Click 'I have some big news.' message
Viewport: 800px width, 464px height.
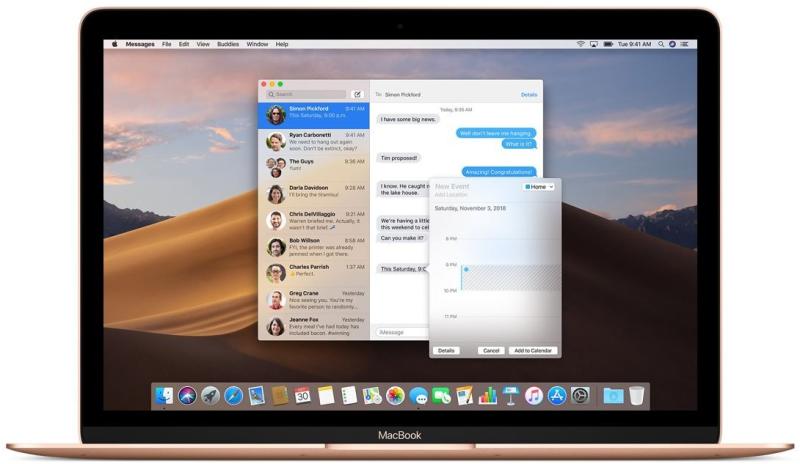pyautogui.click(x=408, y=119)
